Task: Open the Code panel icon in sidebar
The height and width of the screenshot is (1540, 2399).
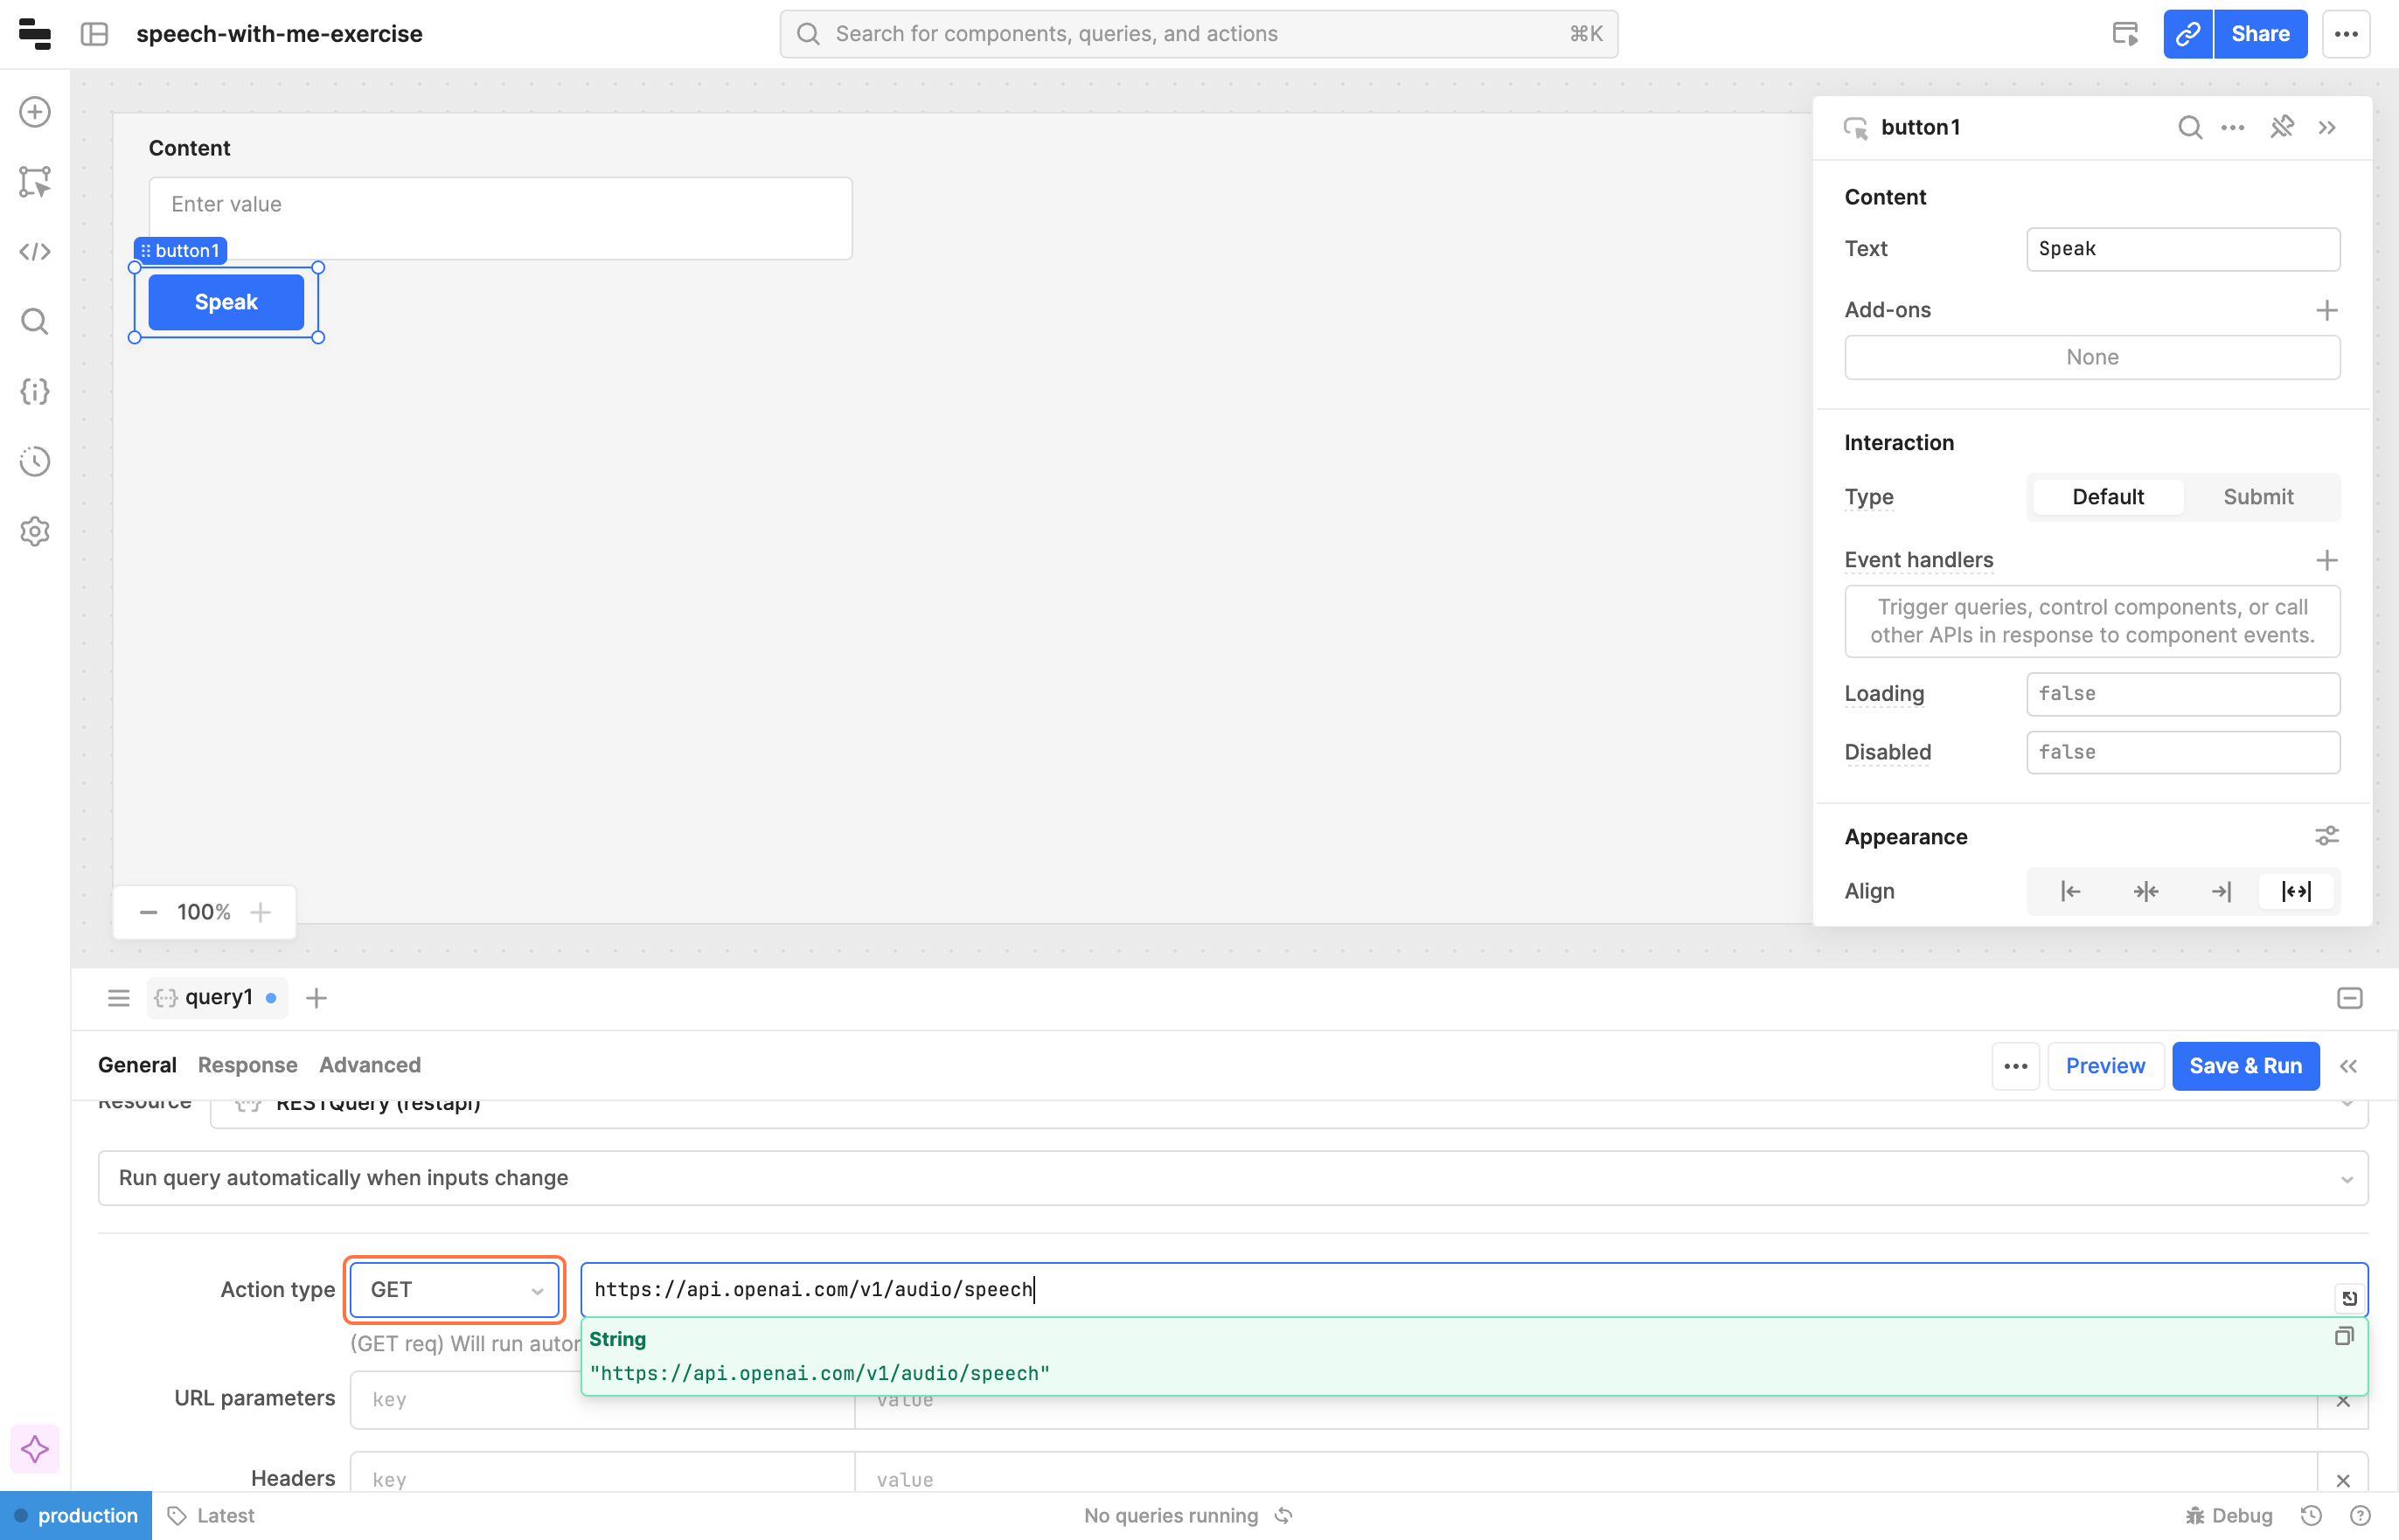Action: coord(35,251)
